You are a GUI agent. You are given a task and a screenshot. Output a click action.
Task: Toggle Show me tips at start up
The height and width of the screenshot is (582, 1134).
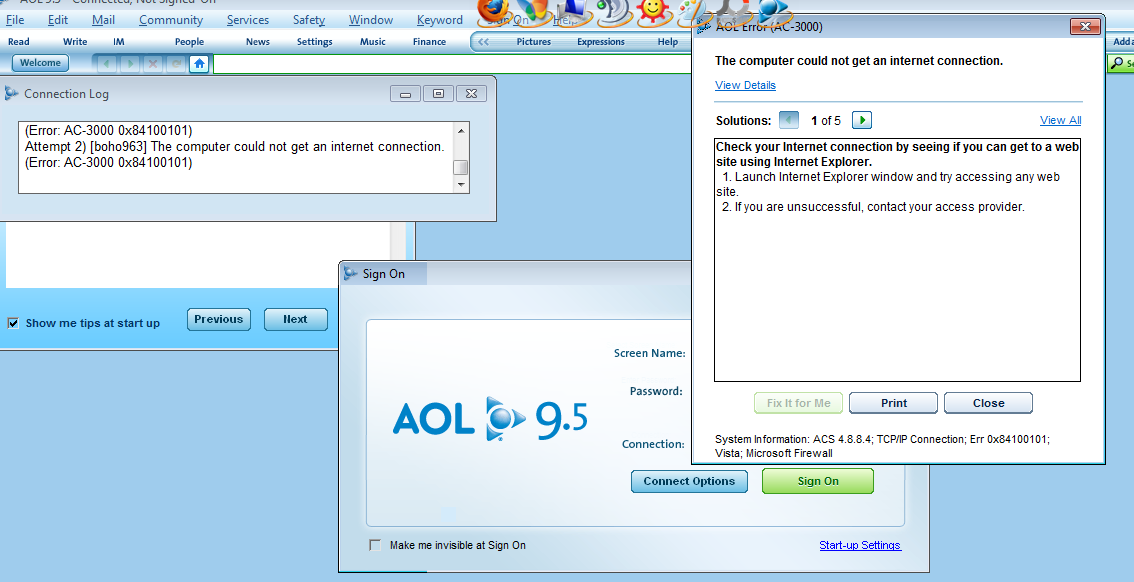pos(13,322)
